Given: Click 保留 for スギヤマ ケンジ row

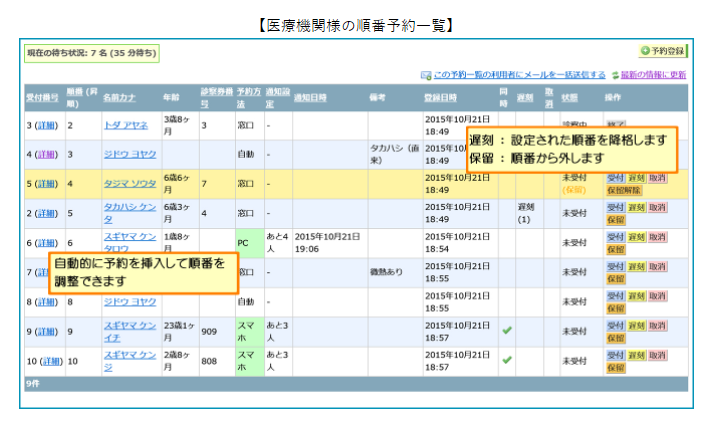Looking at the screenshot, I should pyautogui.click(x=616, y=368).
